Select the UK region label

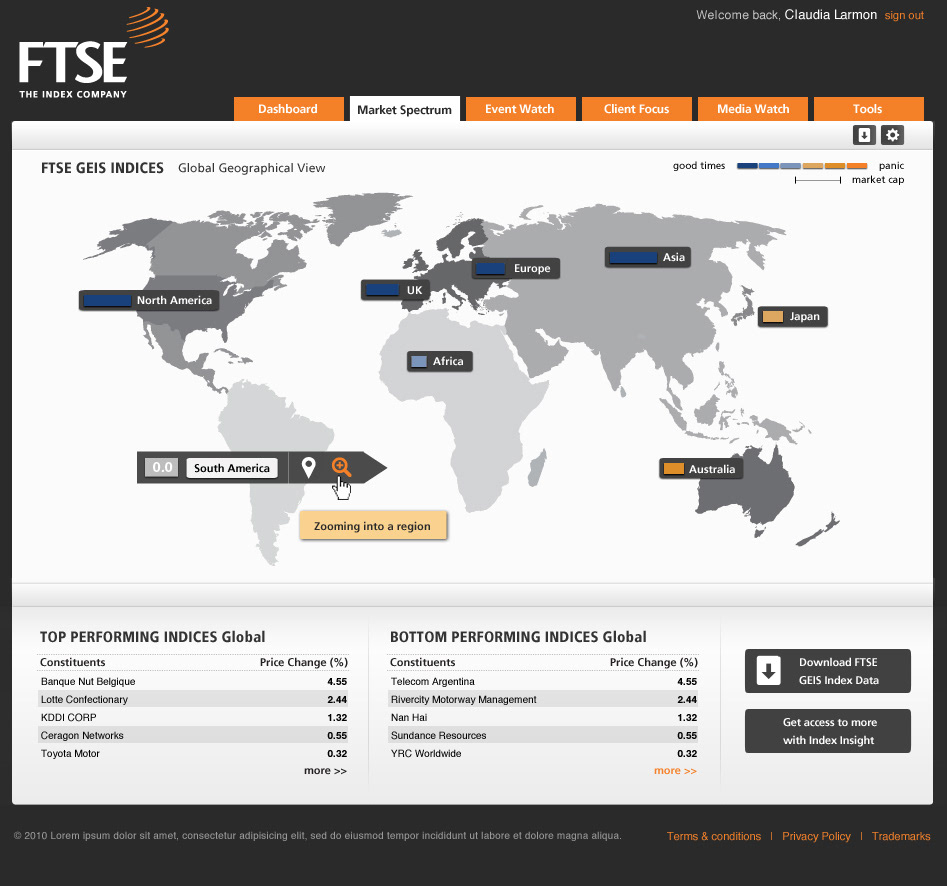tap(395, 290)
